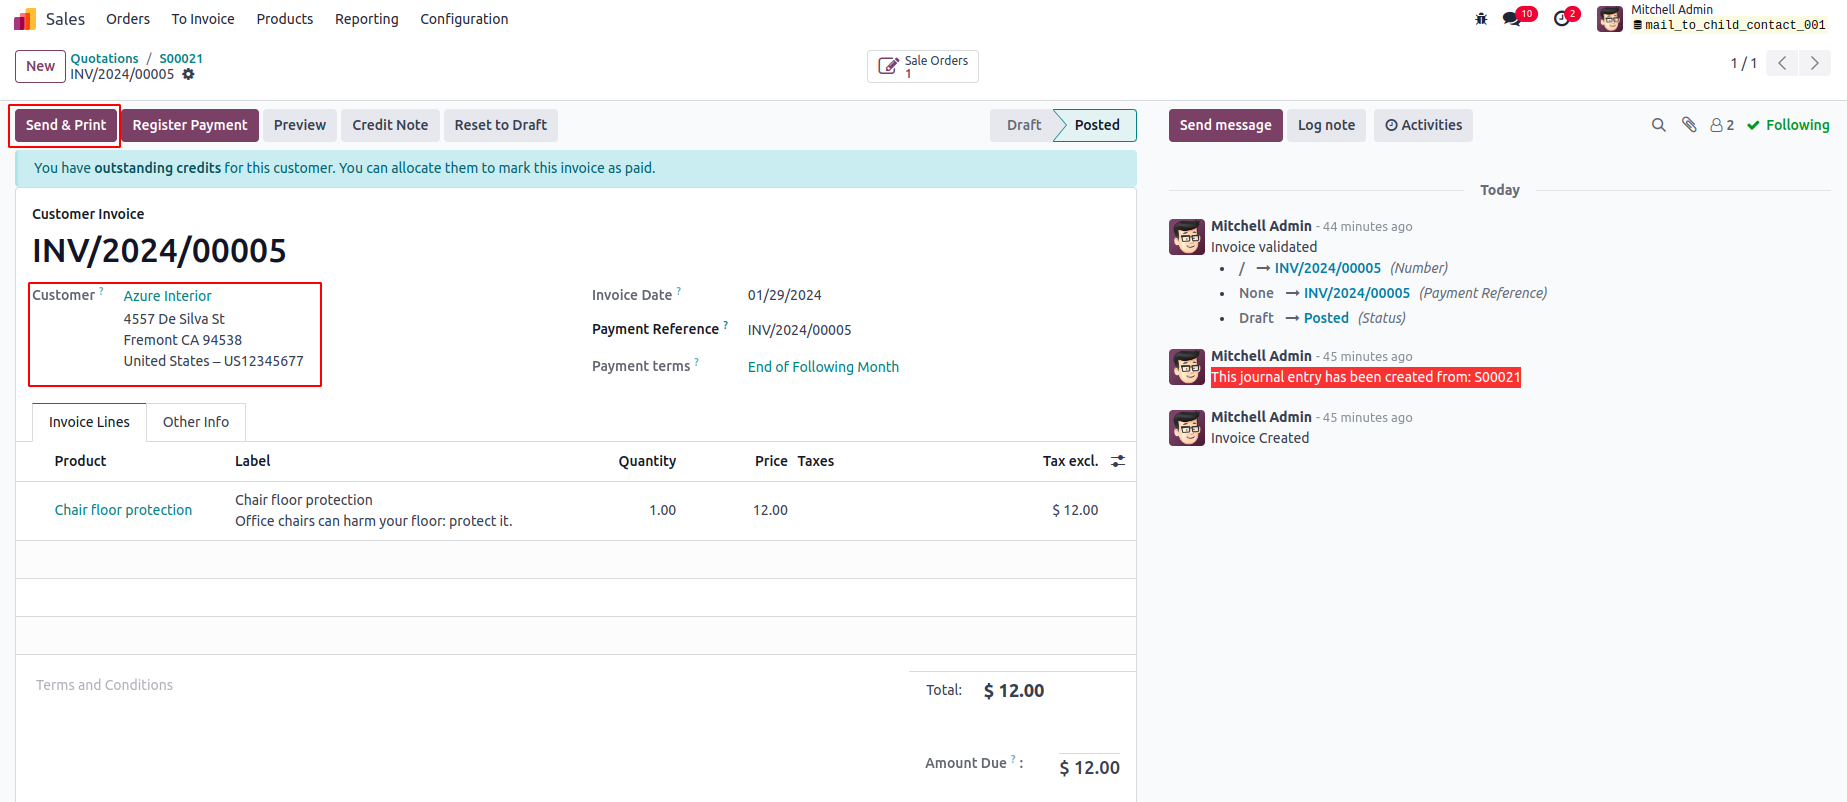Select the Draft status stage
The image size is (1847, 802).
1023,125
